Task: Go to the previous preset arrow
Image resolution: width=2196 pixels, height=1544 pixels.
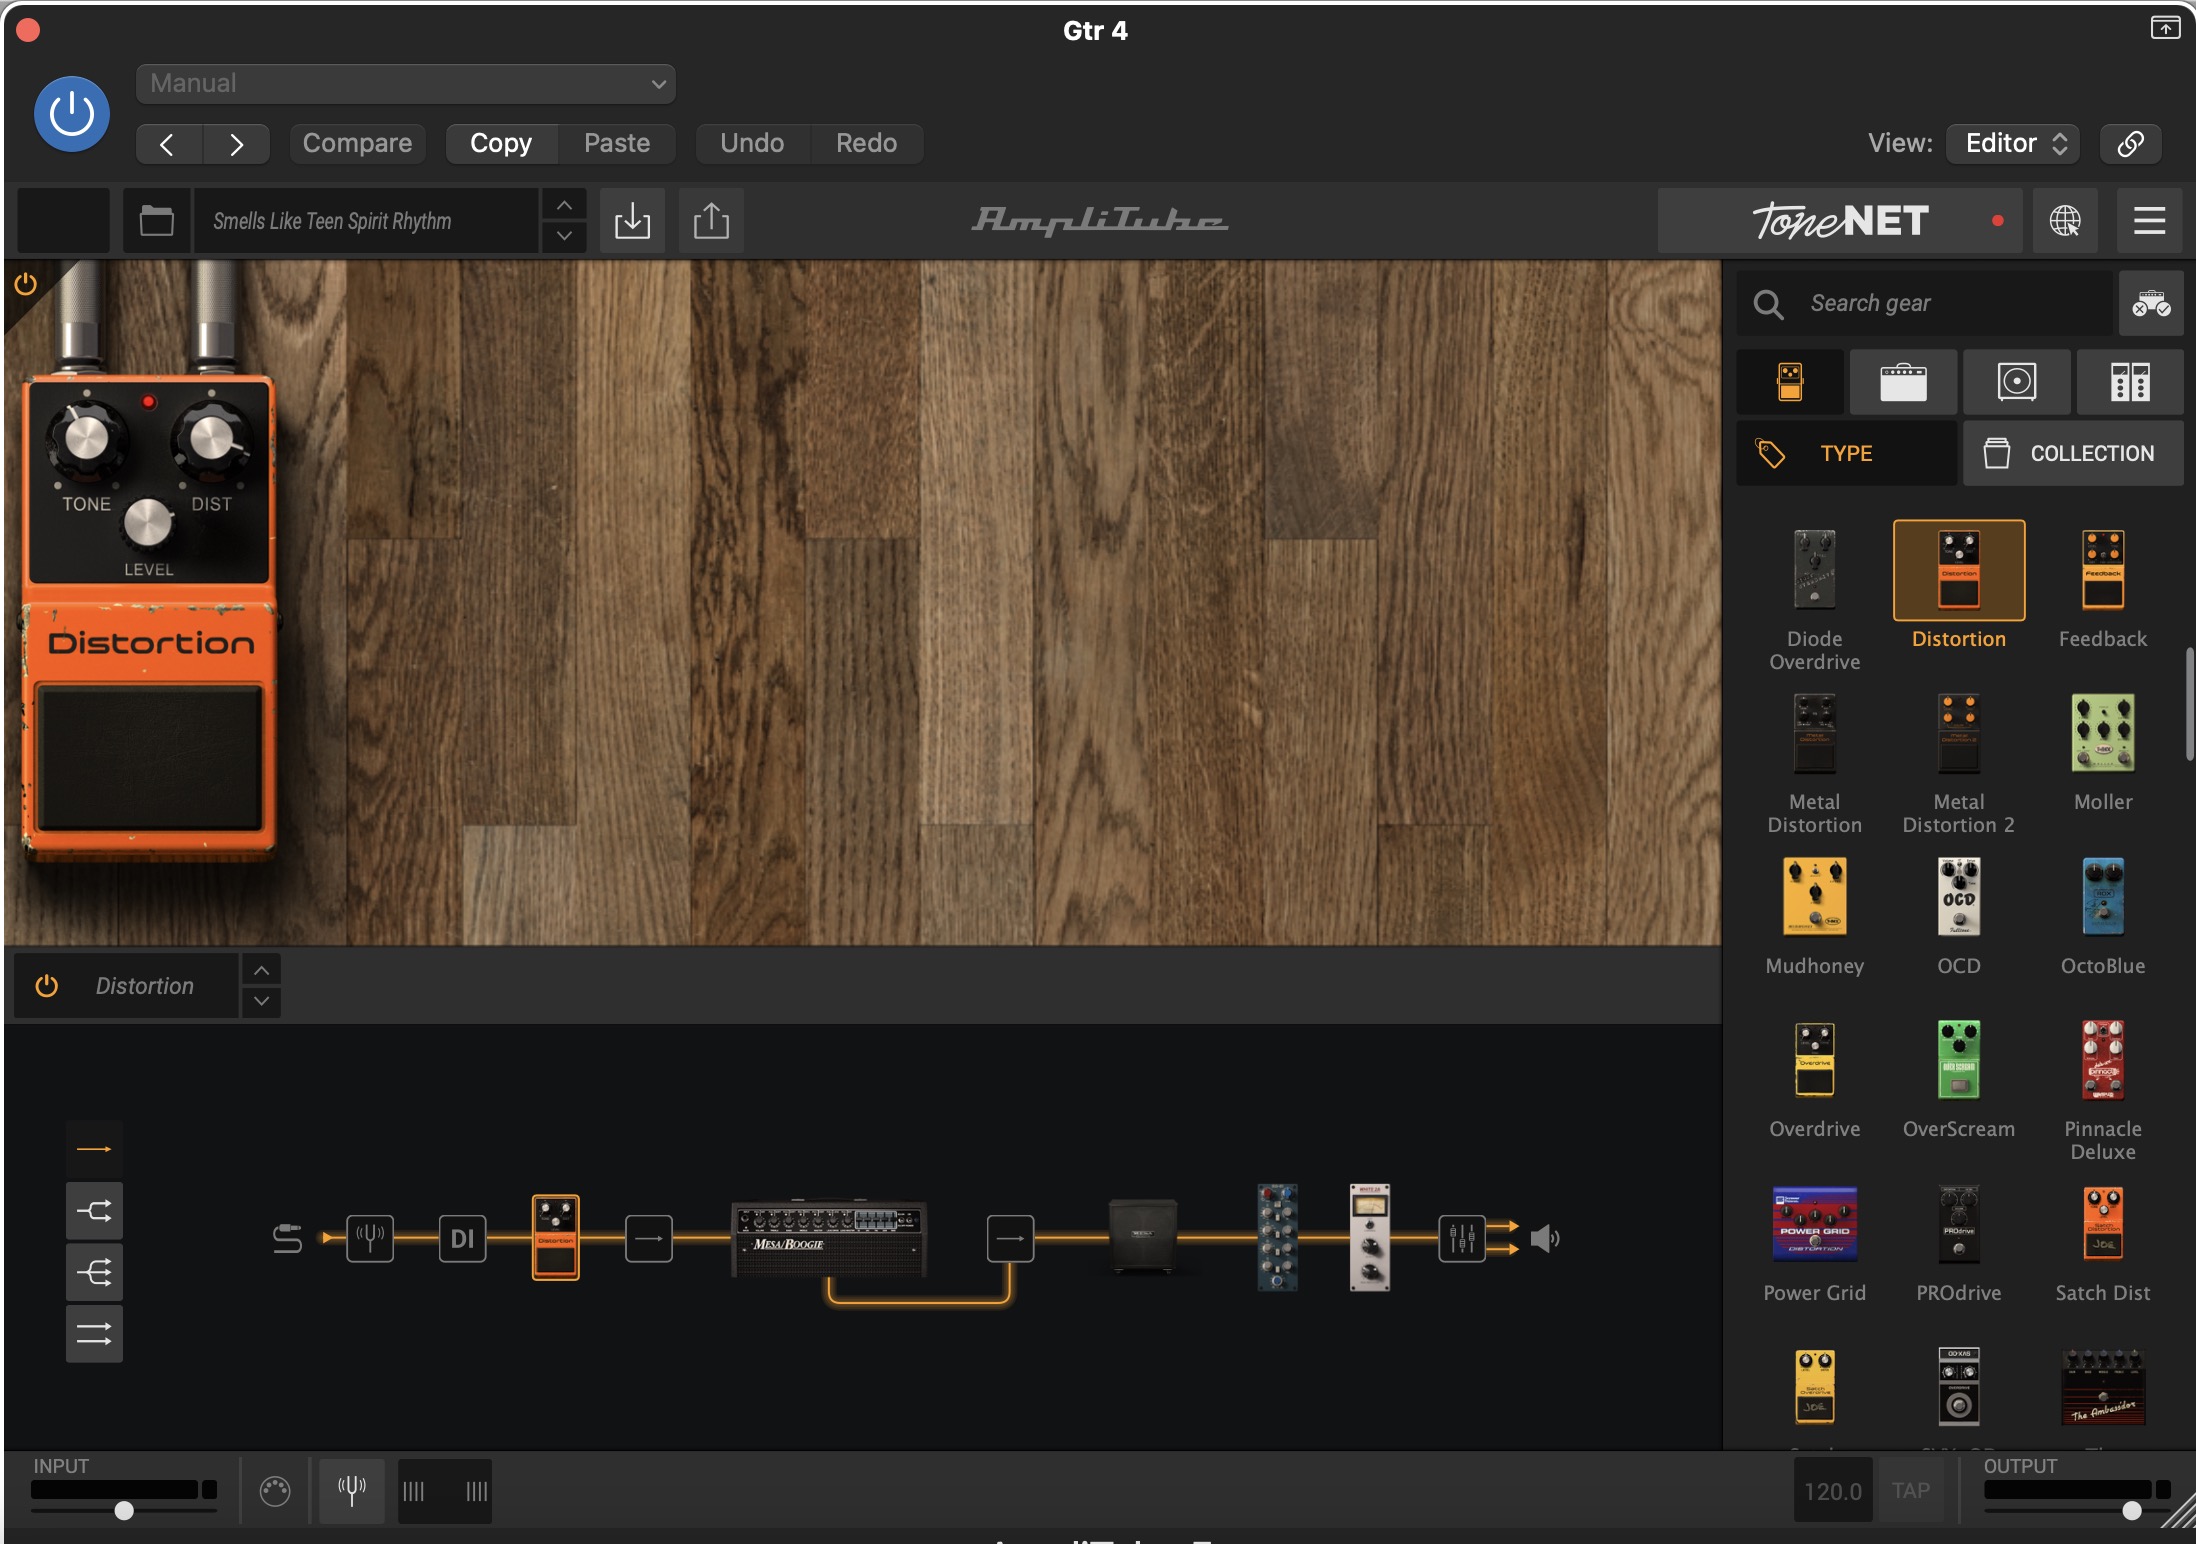Action: tap(168, 144)
